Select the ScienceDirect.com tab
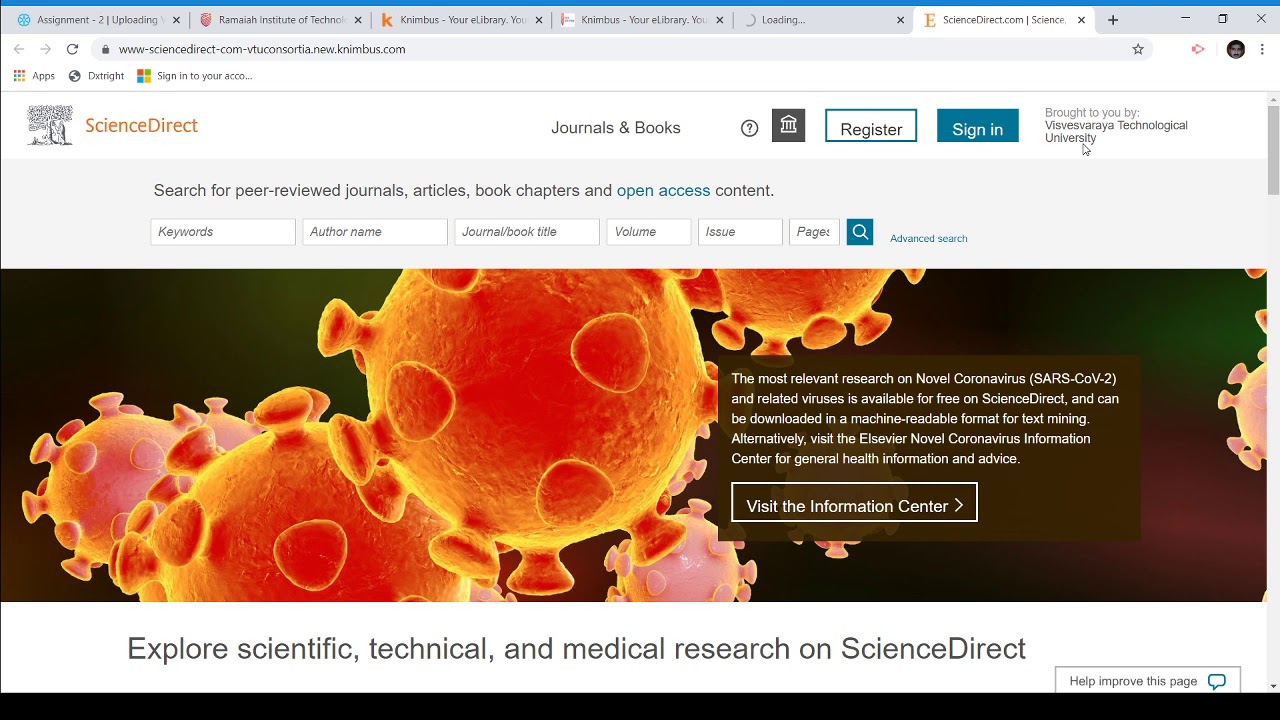 [x=1003, y=20]
